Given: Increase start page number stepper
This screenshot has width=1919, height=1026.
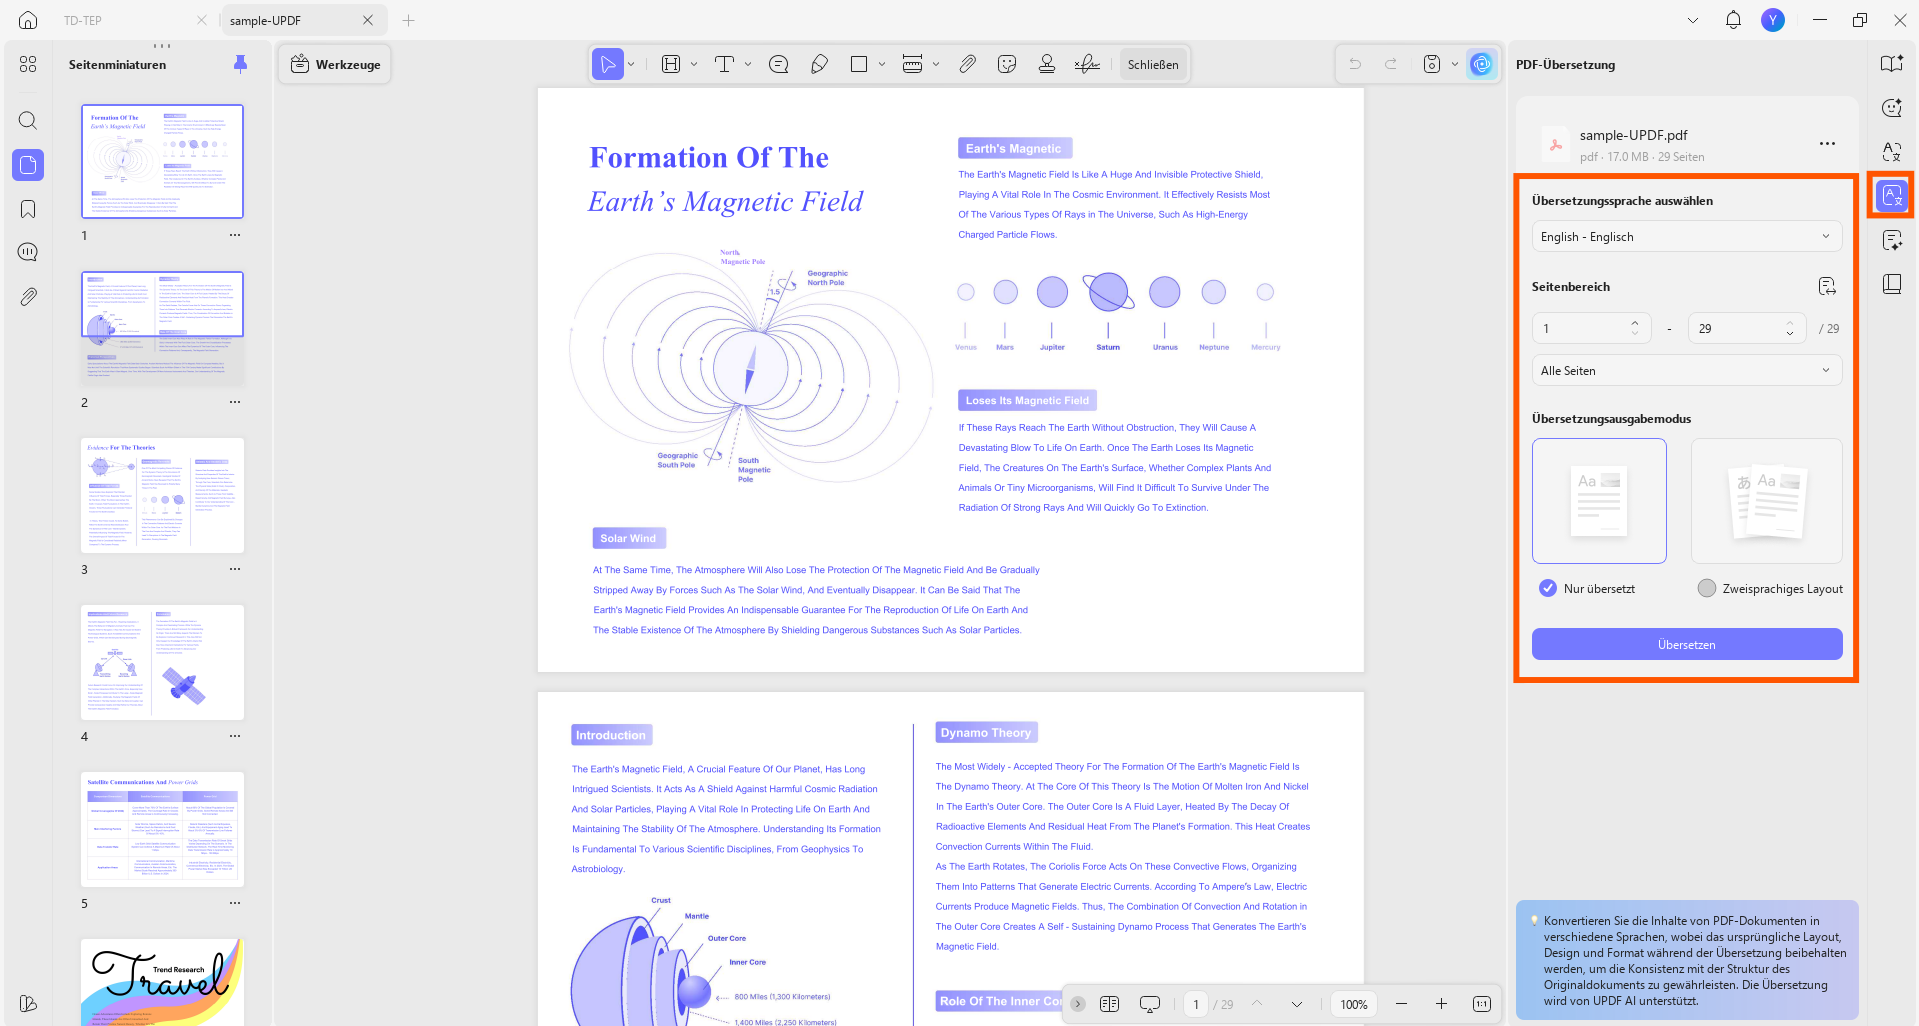Looking at the screenshot, I should point(1634,322).
